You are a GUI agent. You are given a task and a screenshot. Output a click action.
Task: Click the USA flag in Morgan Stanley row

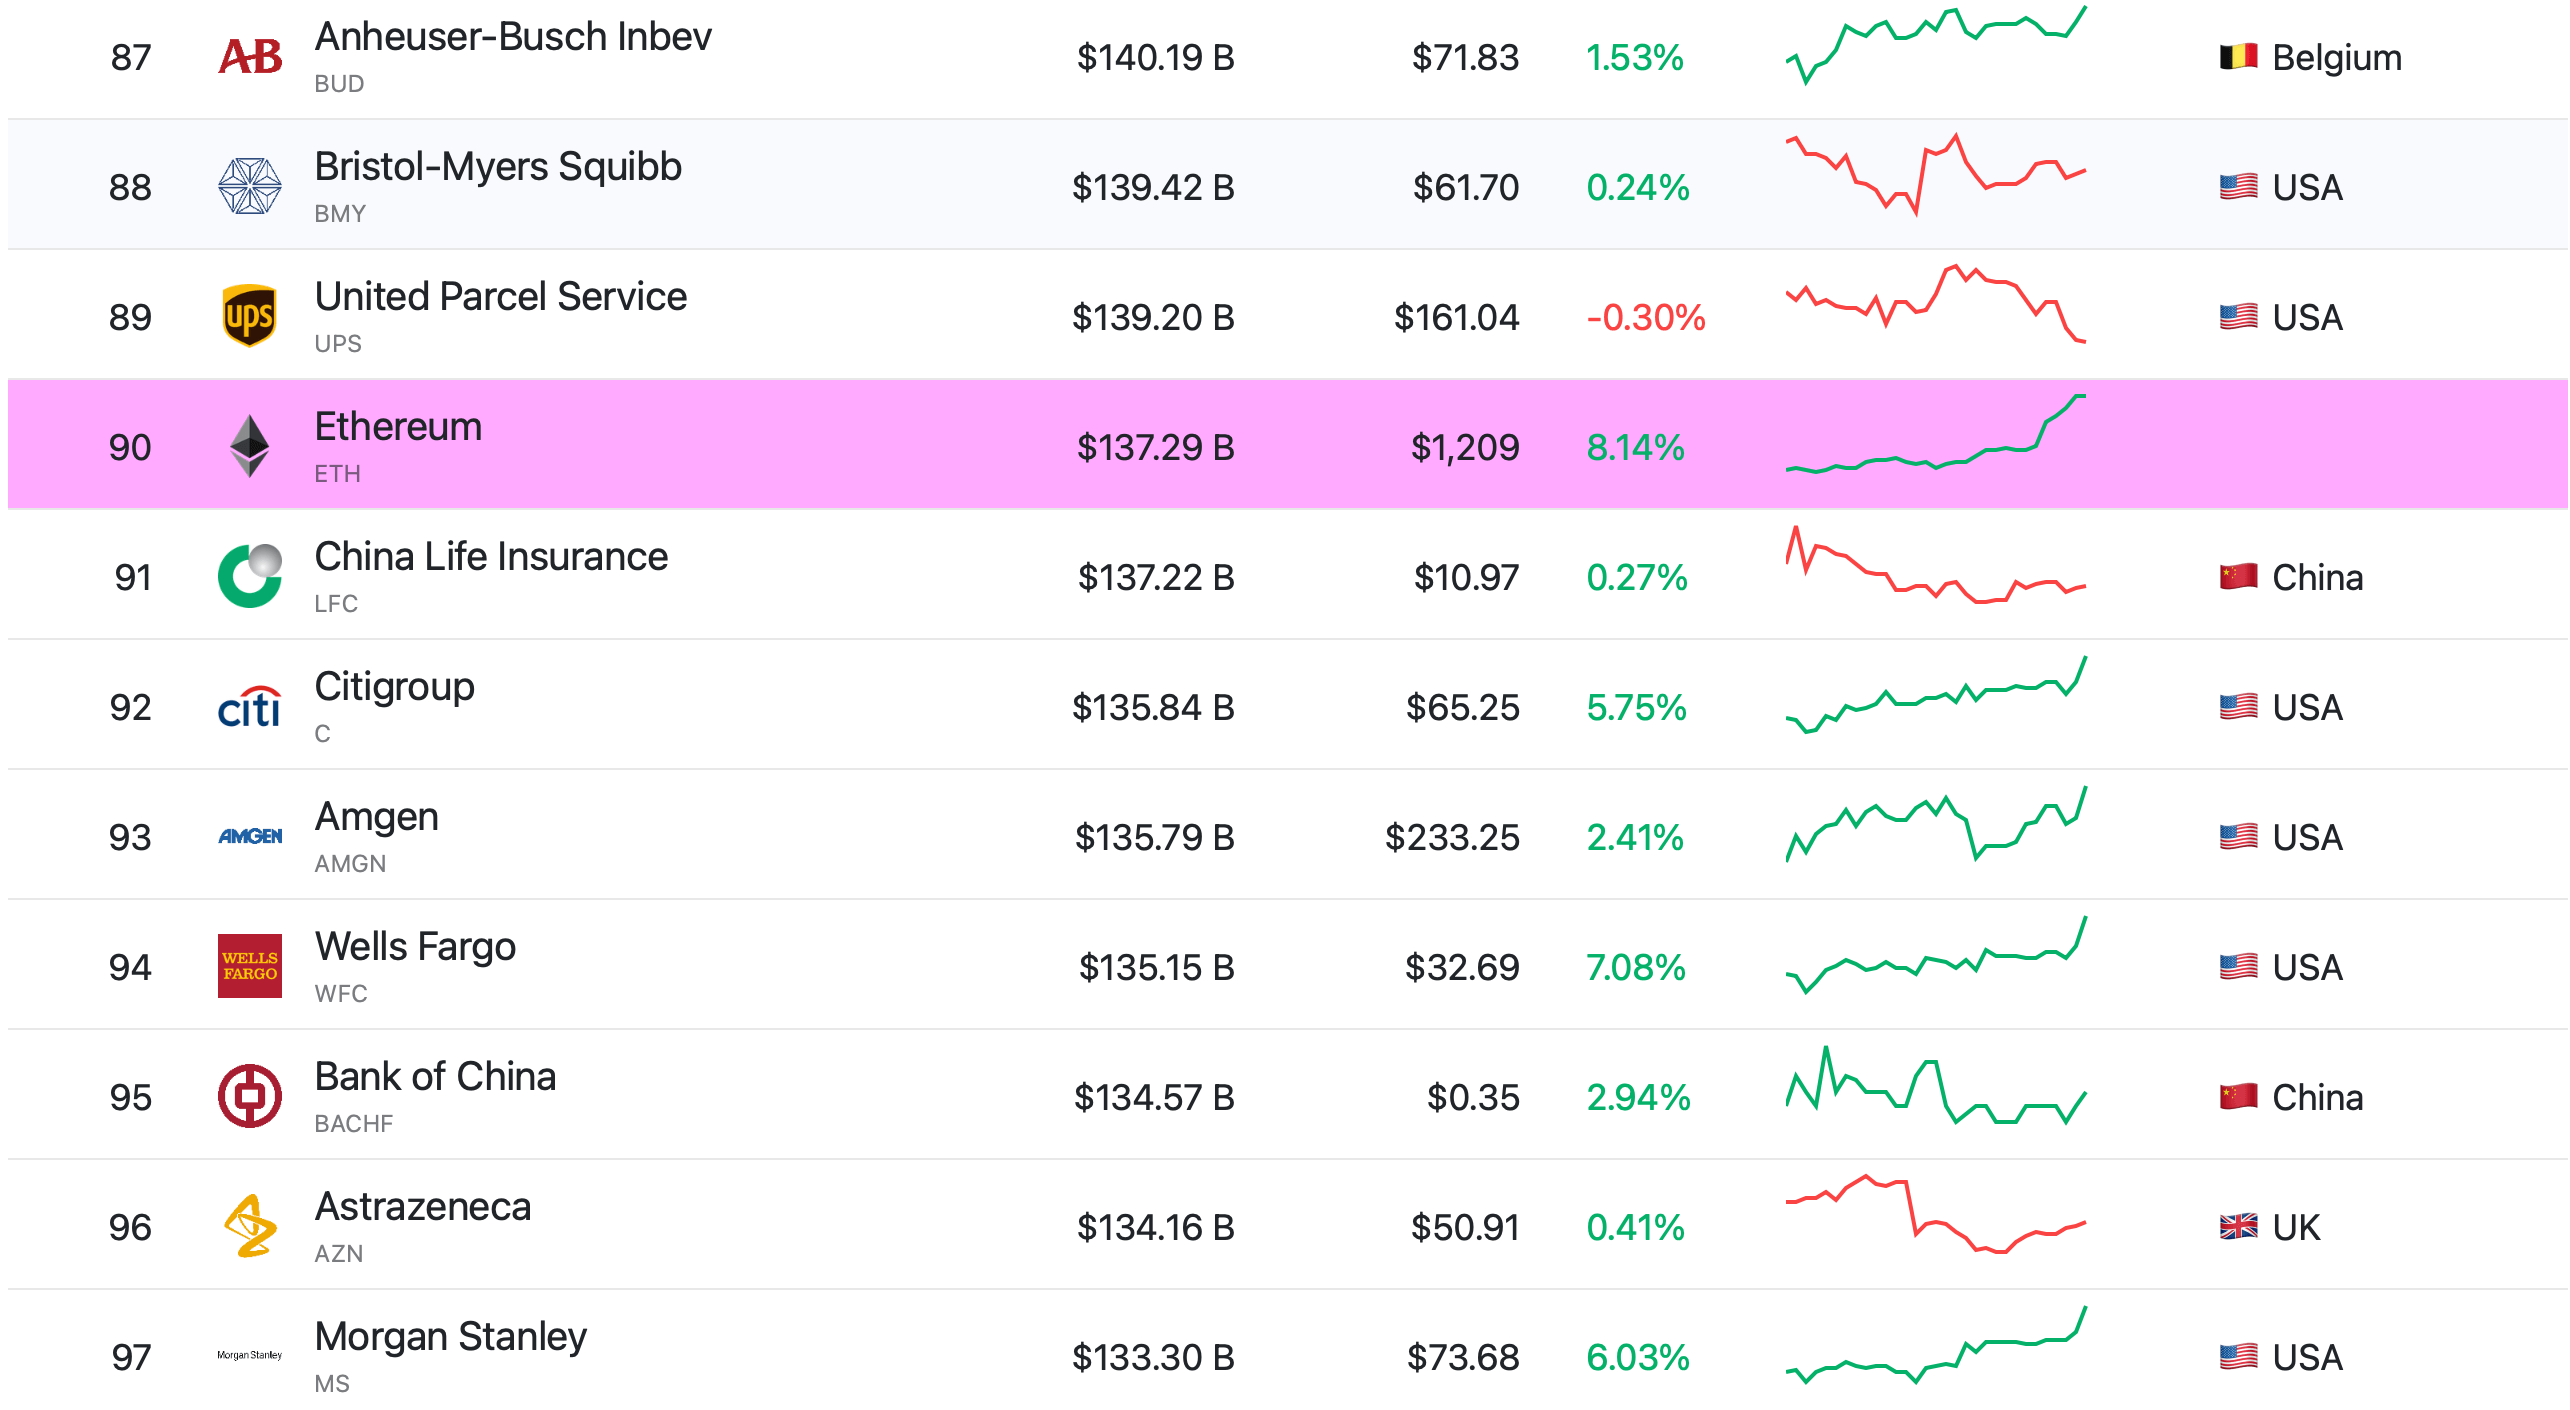tap(2239, 1357)
